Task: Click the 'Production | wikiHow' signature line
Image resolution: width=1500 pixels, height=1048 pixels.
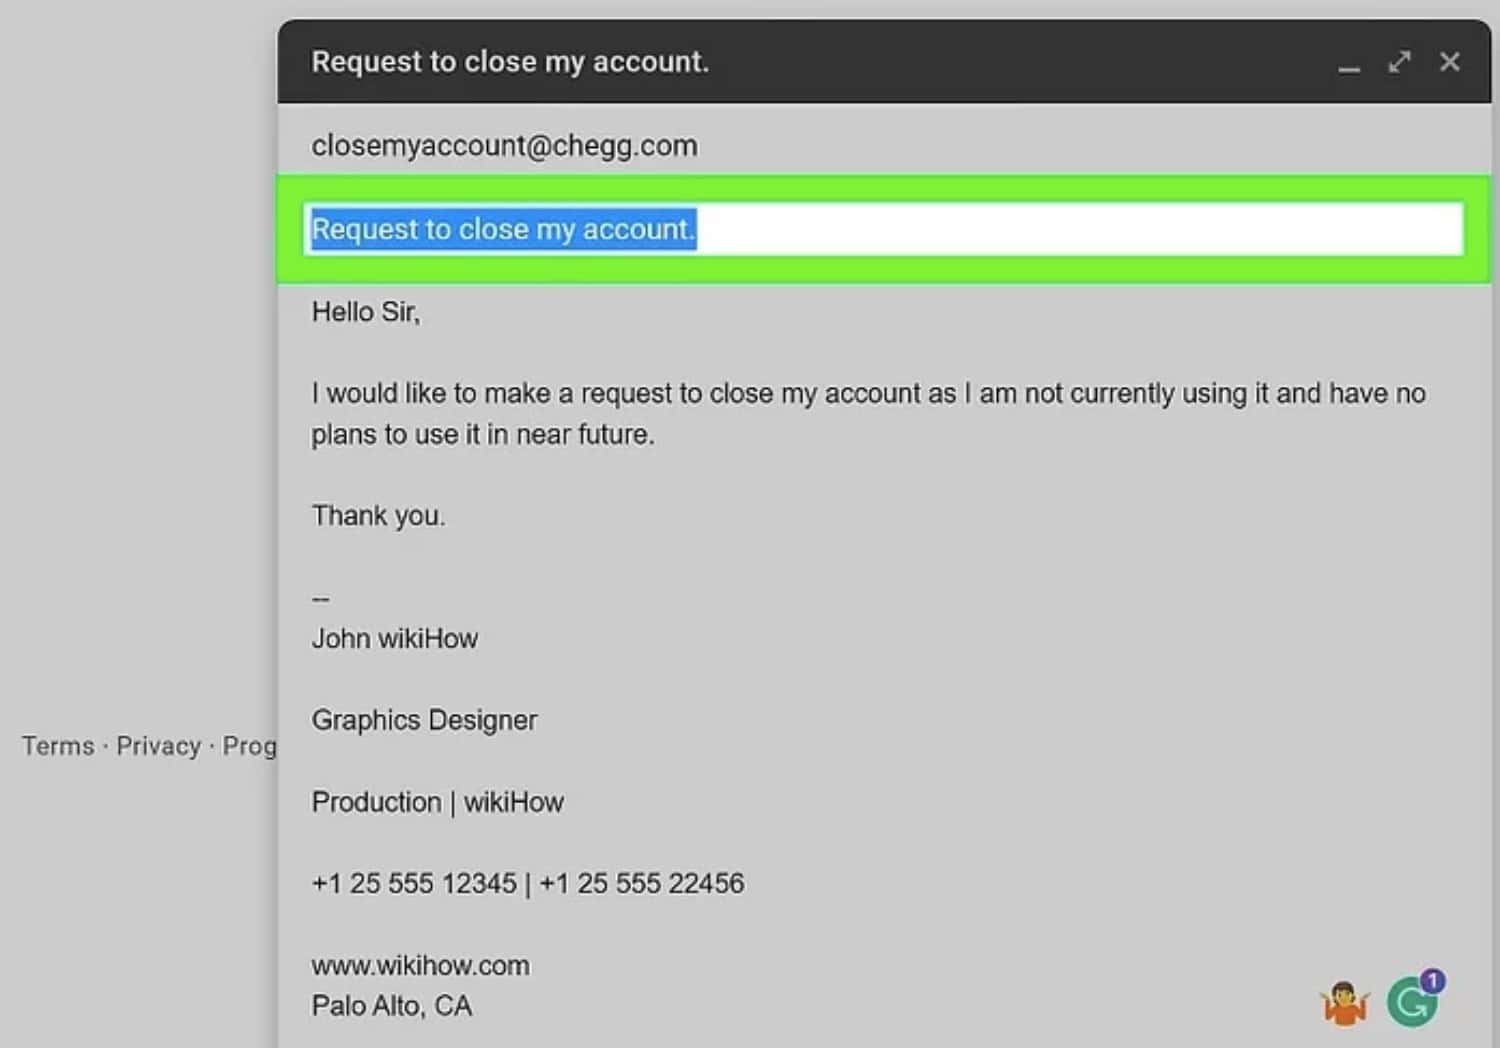Action: click(437, 802)
